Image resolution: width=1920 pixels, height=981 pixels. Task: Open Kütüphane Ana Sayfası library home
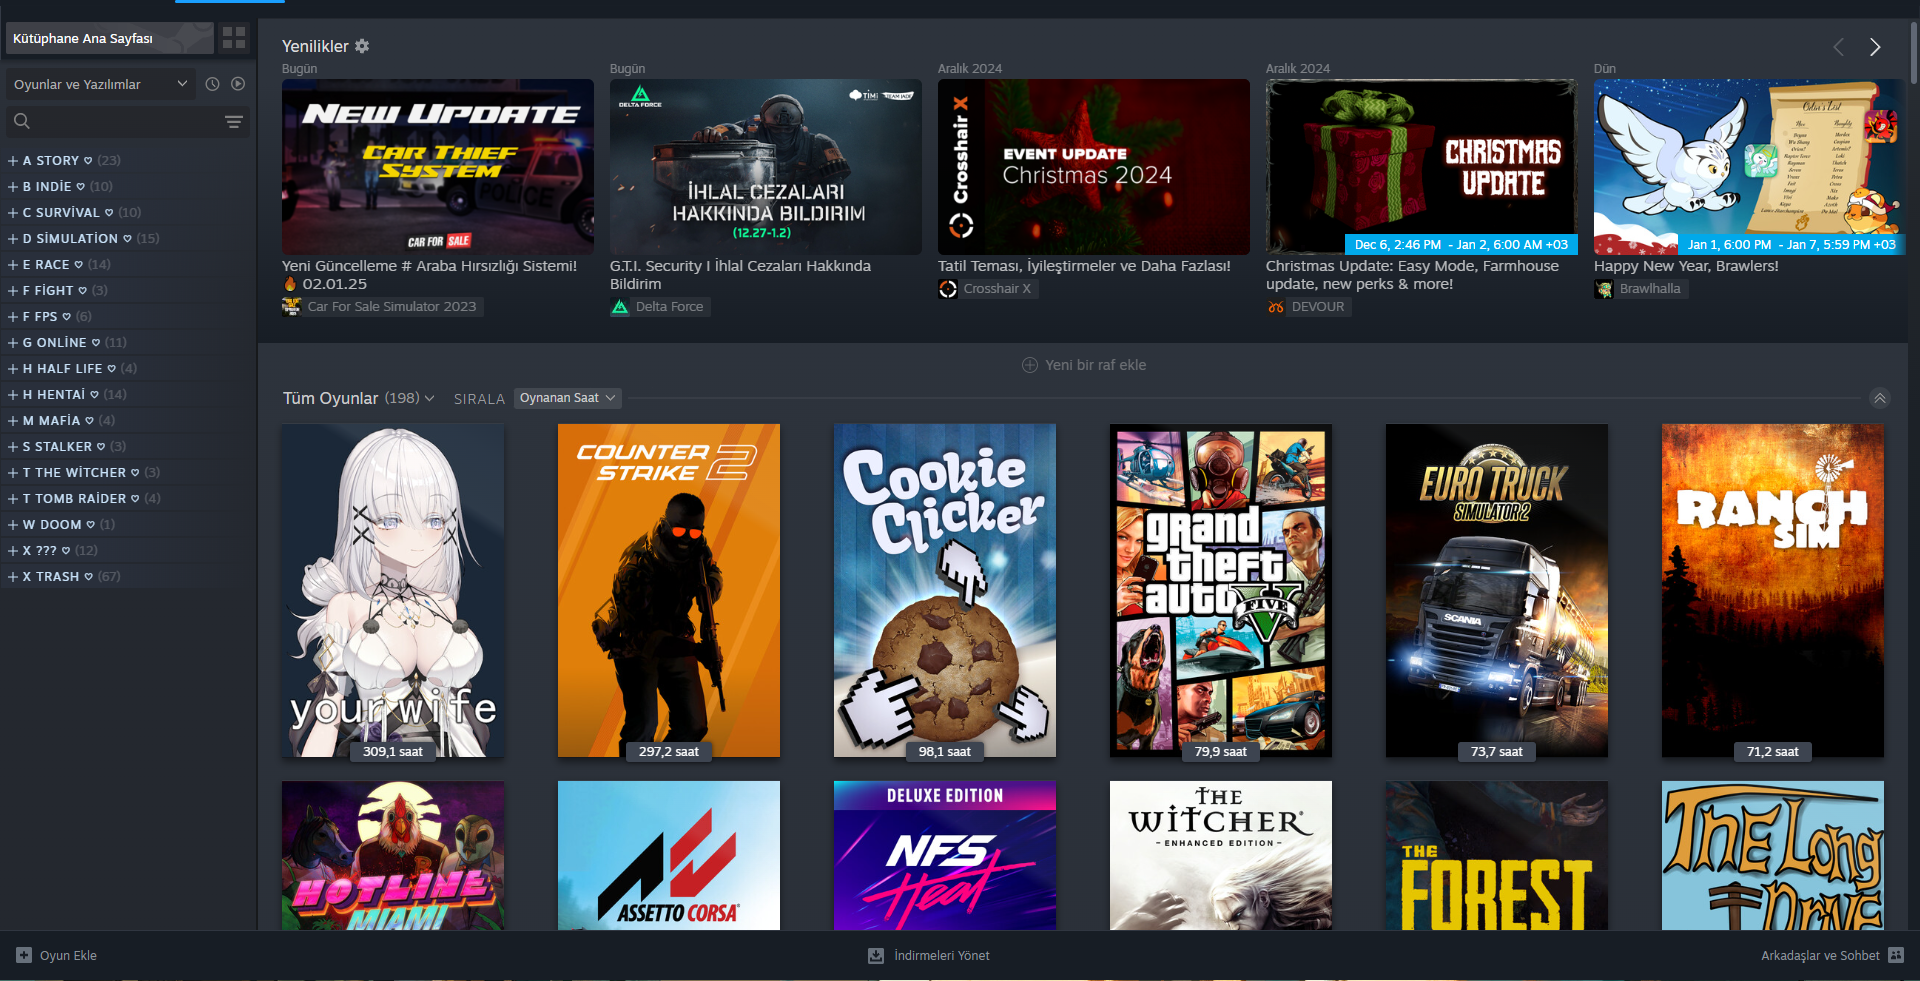click(x=109, y=38)
